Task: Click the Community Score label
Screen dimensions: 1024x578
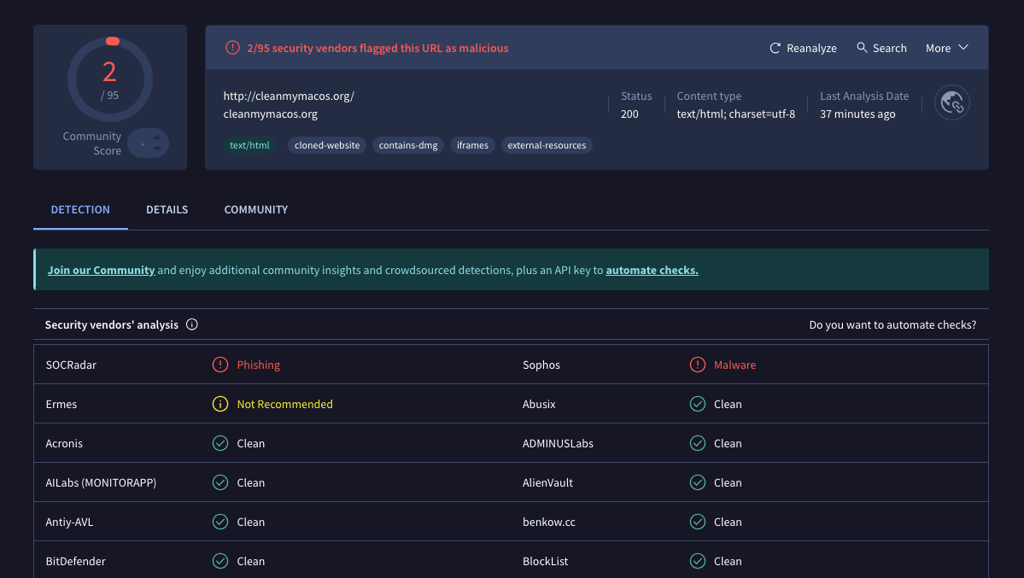Action: coord(92,143)
